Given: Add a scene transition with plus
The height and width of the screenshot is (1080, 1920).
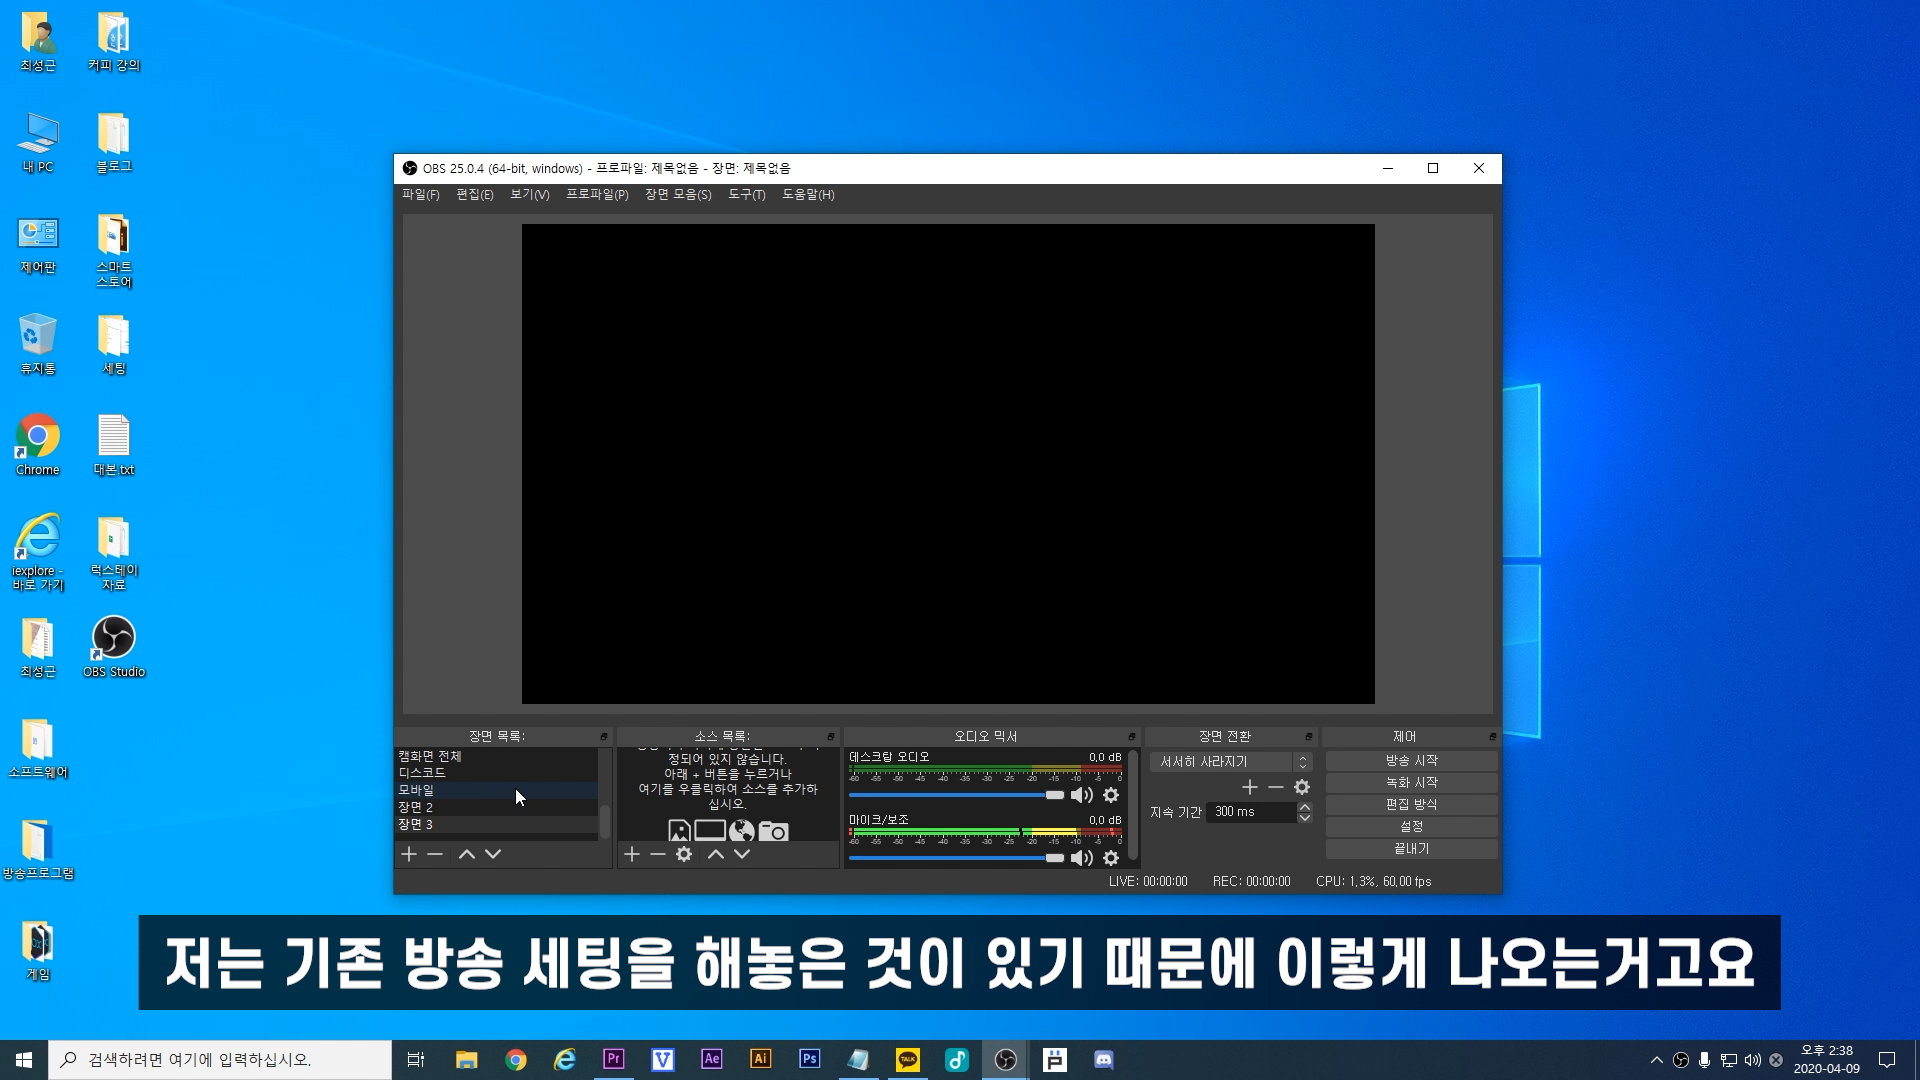Looking at the screenshot, I should (1249, 787).
